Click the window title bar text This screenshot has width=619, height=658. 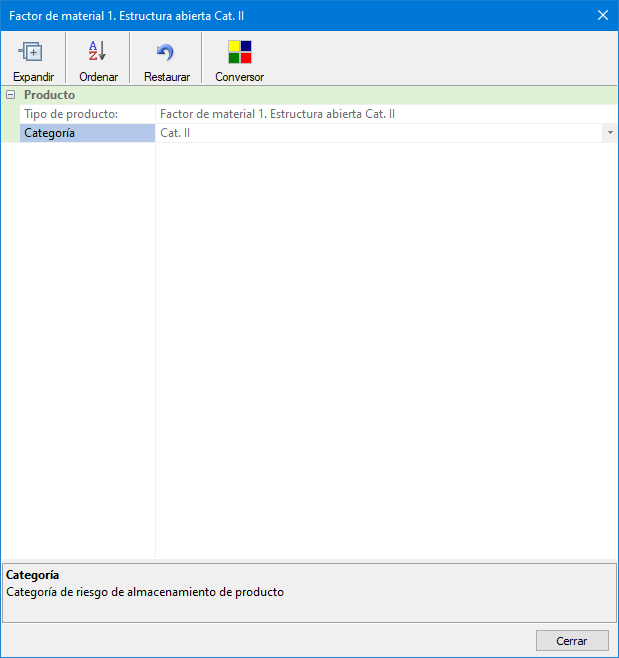point(127,15)
